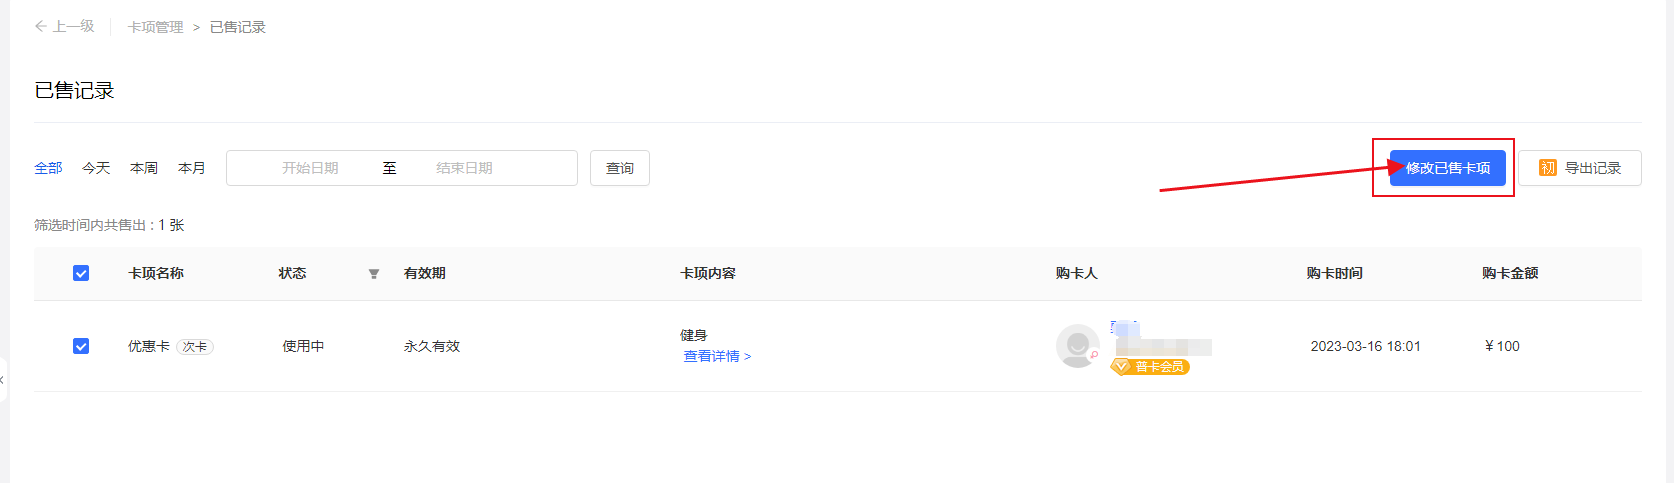This screenshot has width=1674, height=483.
Task: Click the 修改已售卡项 button
Action: click(x=1447, y=168)
